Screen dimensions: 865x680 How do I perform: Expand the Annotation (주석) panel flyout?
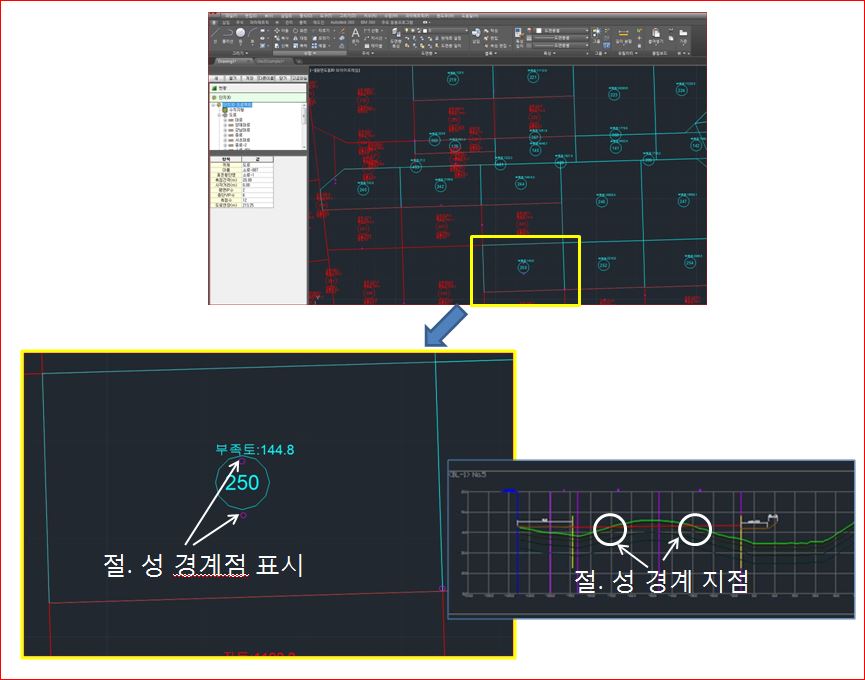click(366, 53)
